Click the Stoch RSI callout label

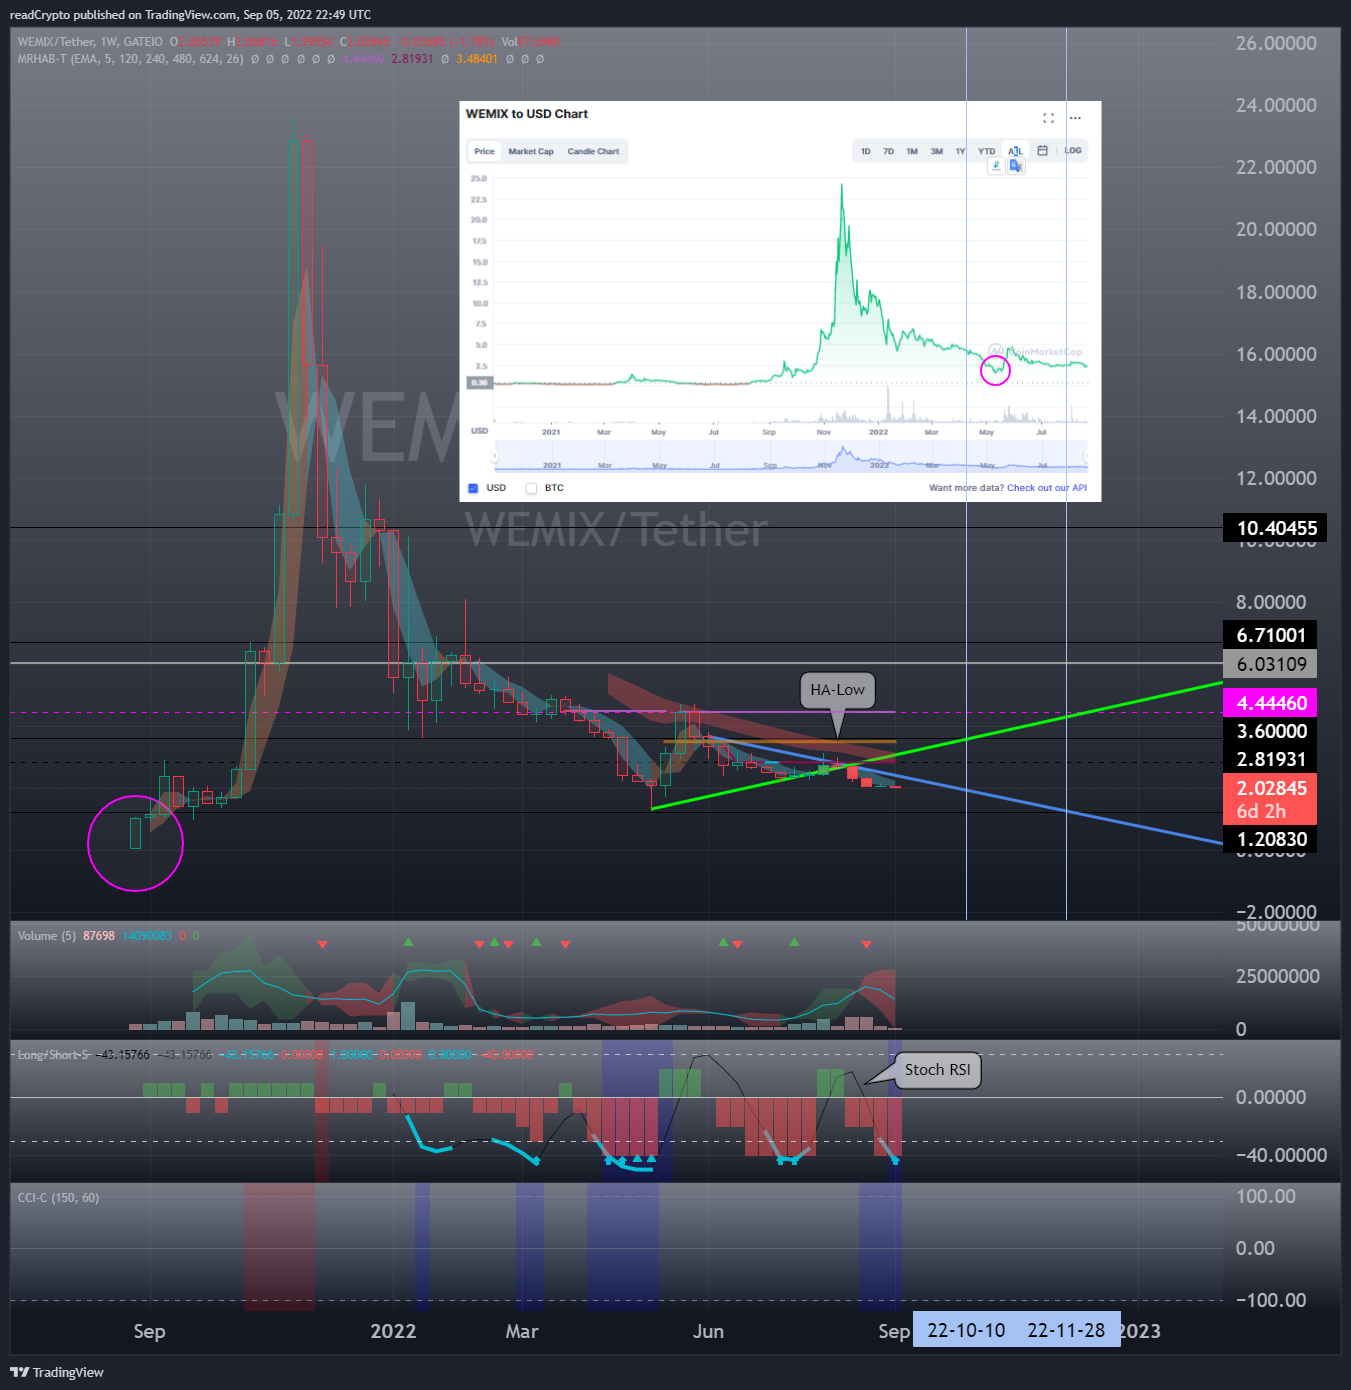click(x=937, y=1070)
